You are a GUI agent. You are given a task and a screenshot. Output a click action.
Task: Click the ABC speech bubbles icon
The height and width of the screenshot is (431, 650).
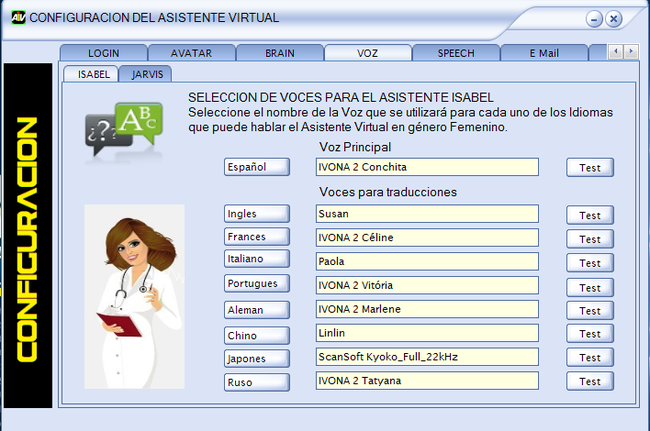124,129
